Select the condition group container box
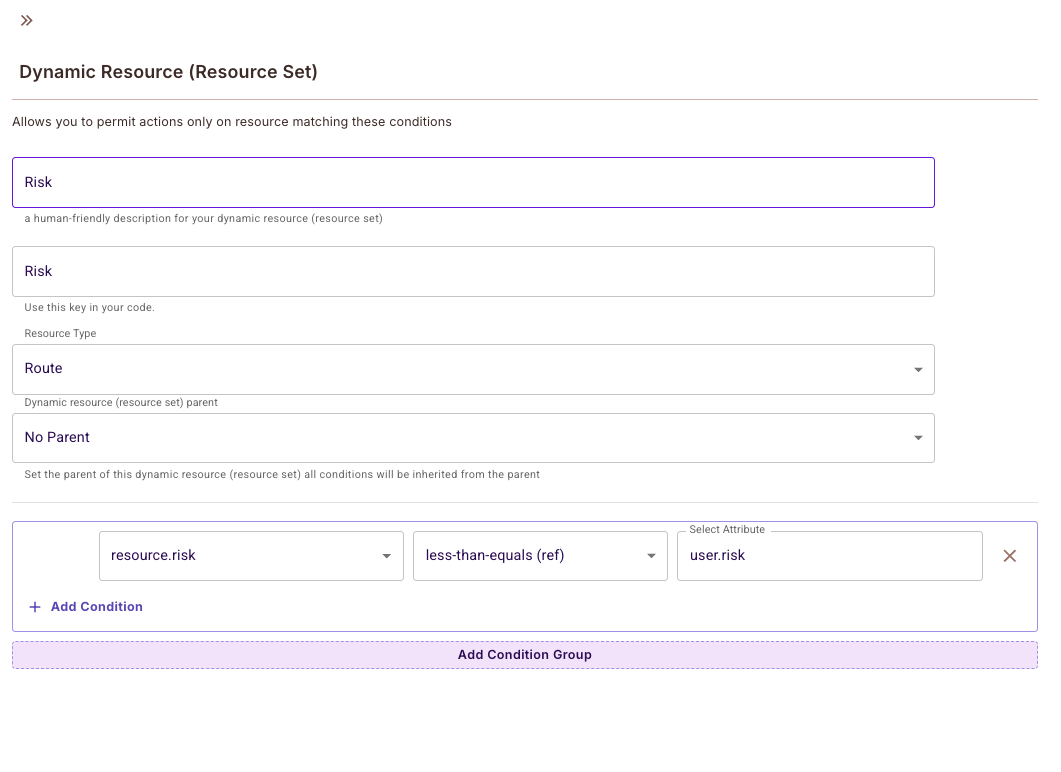1061x772 pixels. [524, 576]
